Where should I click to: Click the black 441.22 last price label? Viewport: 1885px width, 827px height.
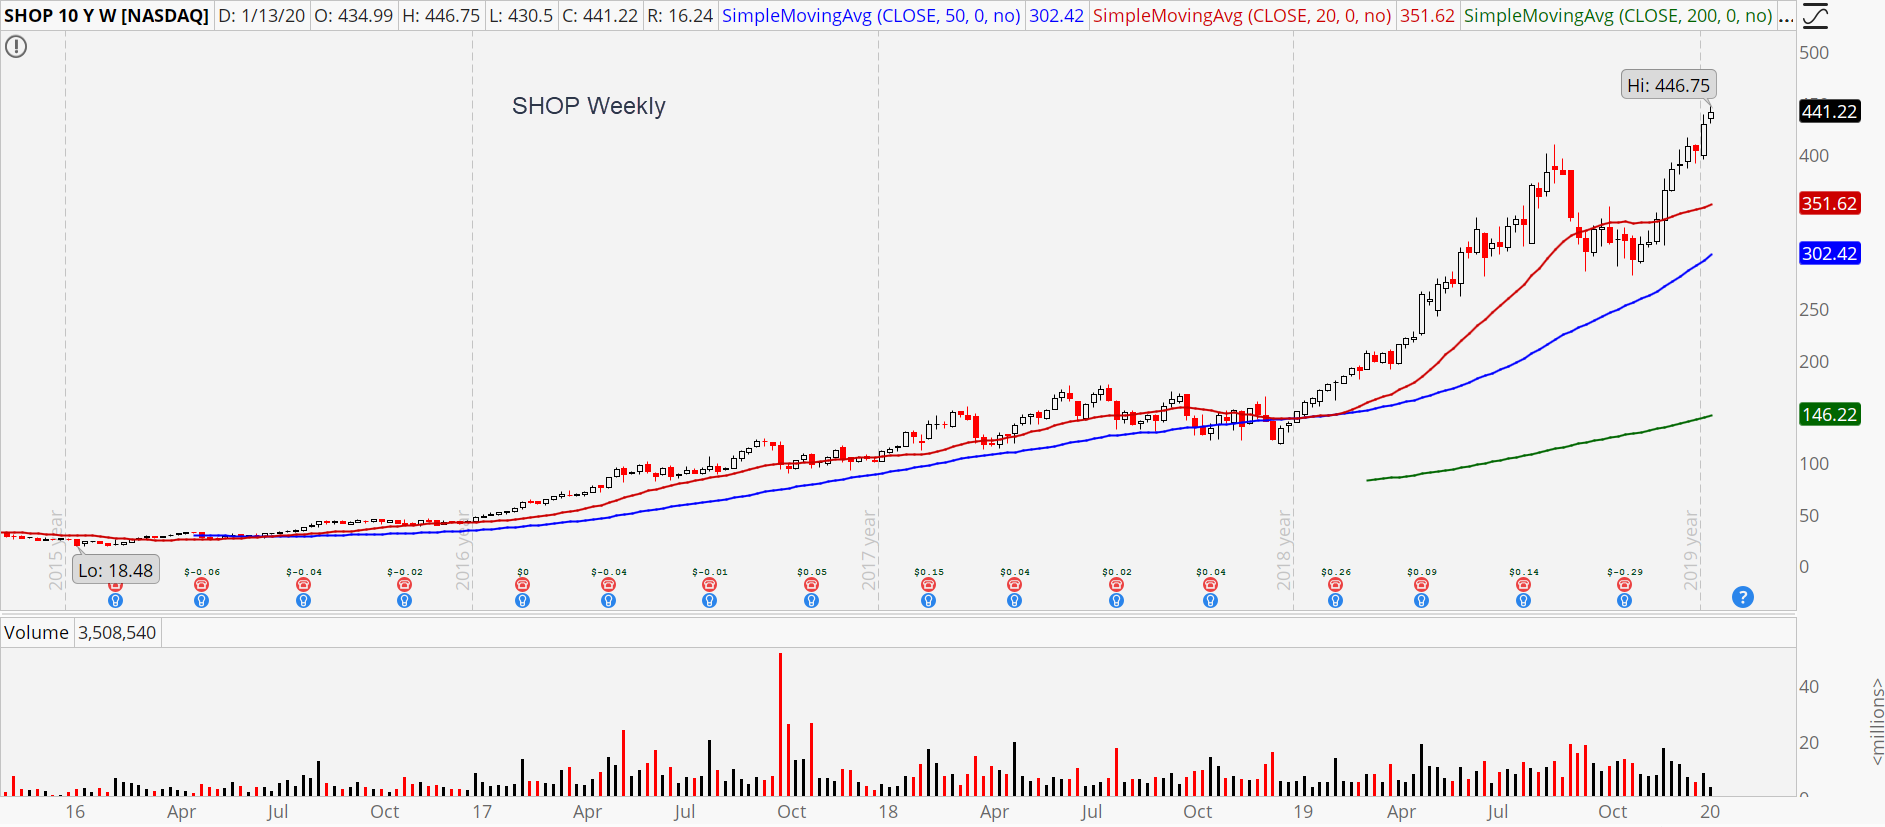coord(1829,111)
